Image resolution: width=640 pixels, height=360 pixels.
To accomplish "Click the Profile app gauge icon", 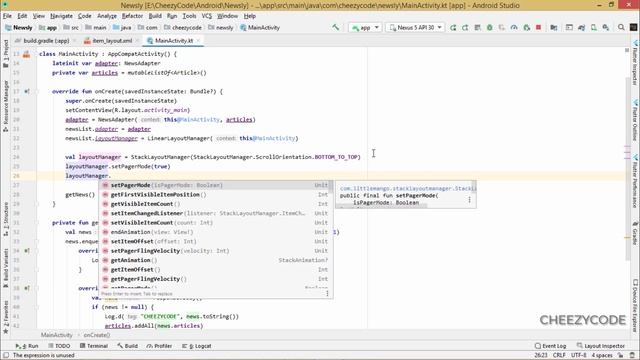I will [x=514, y=27].
